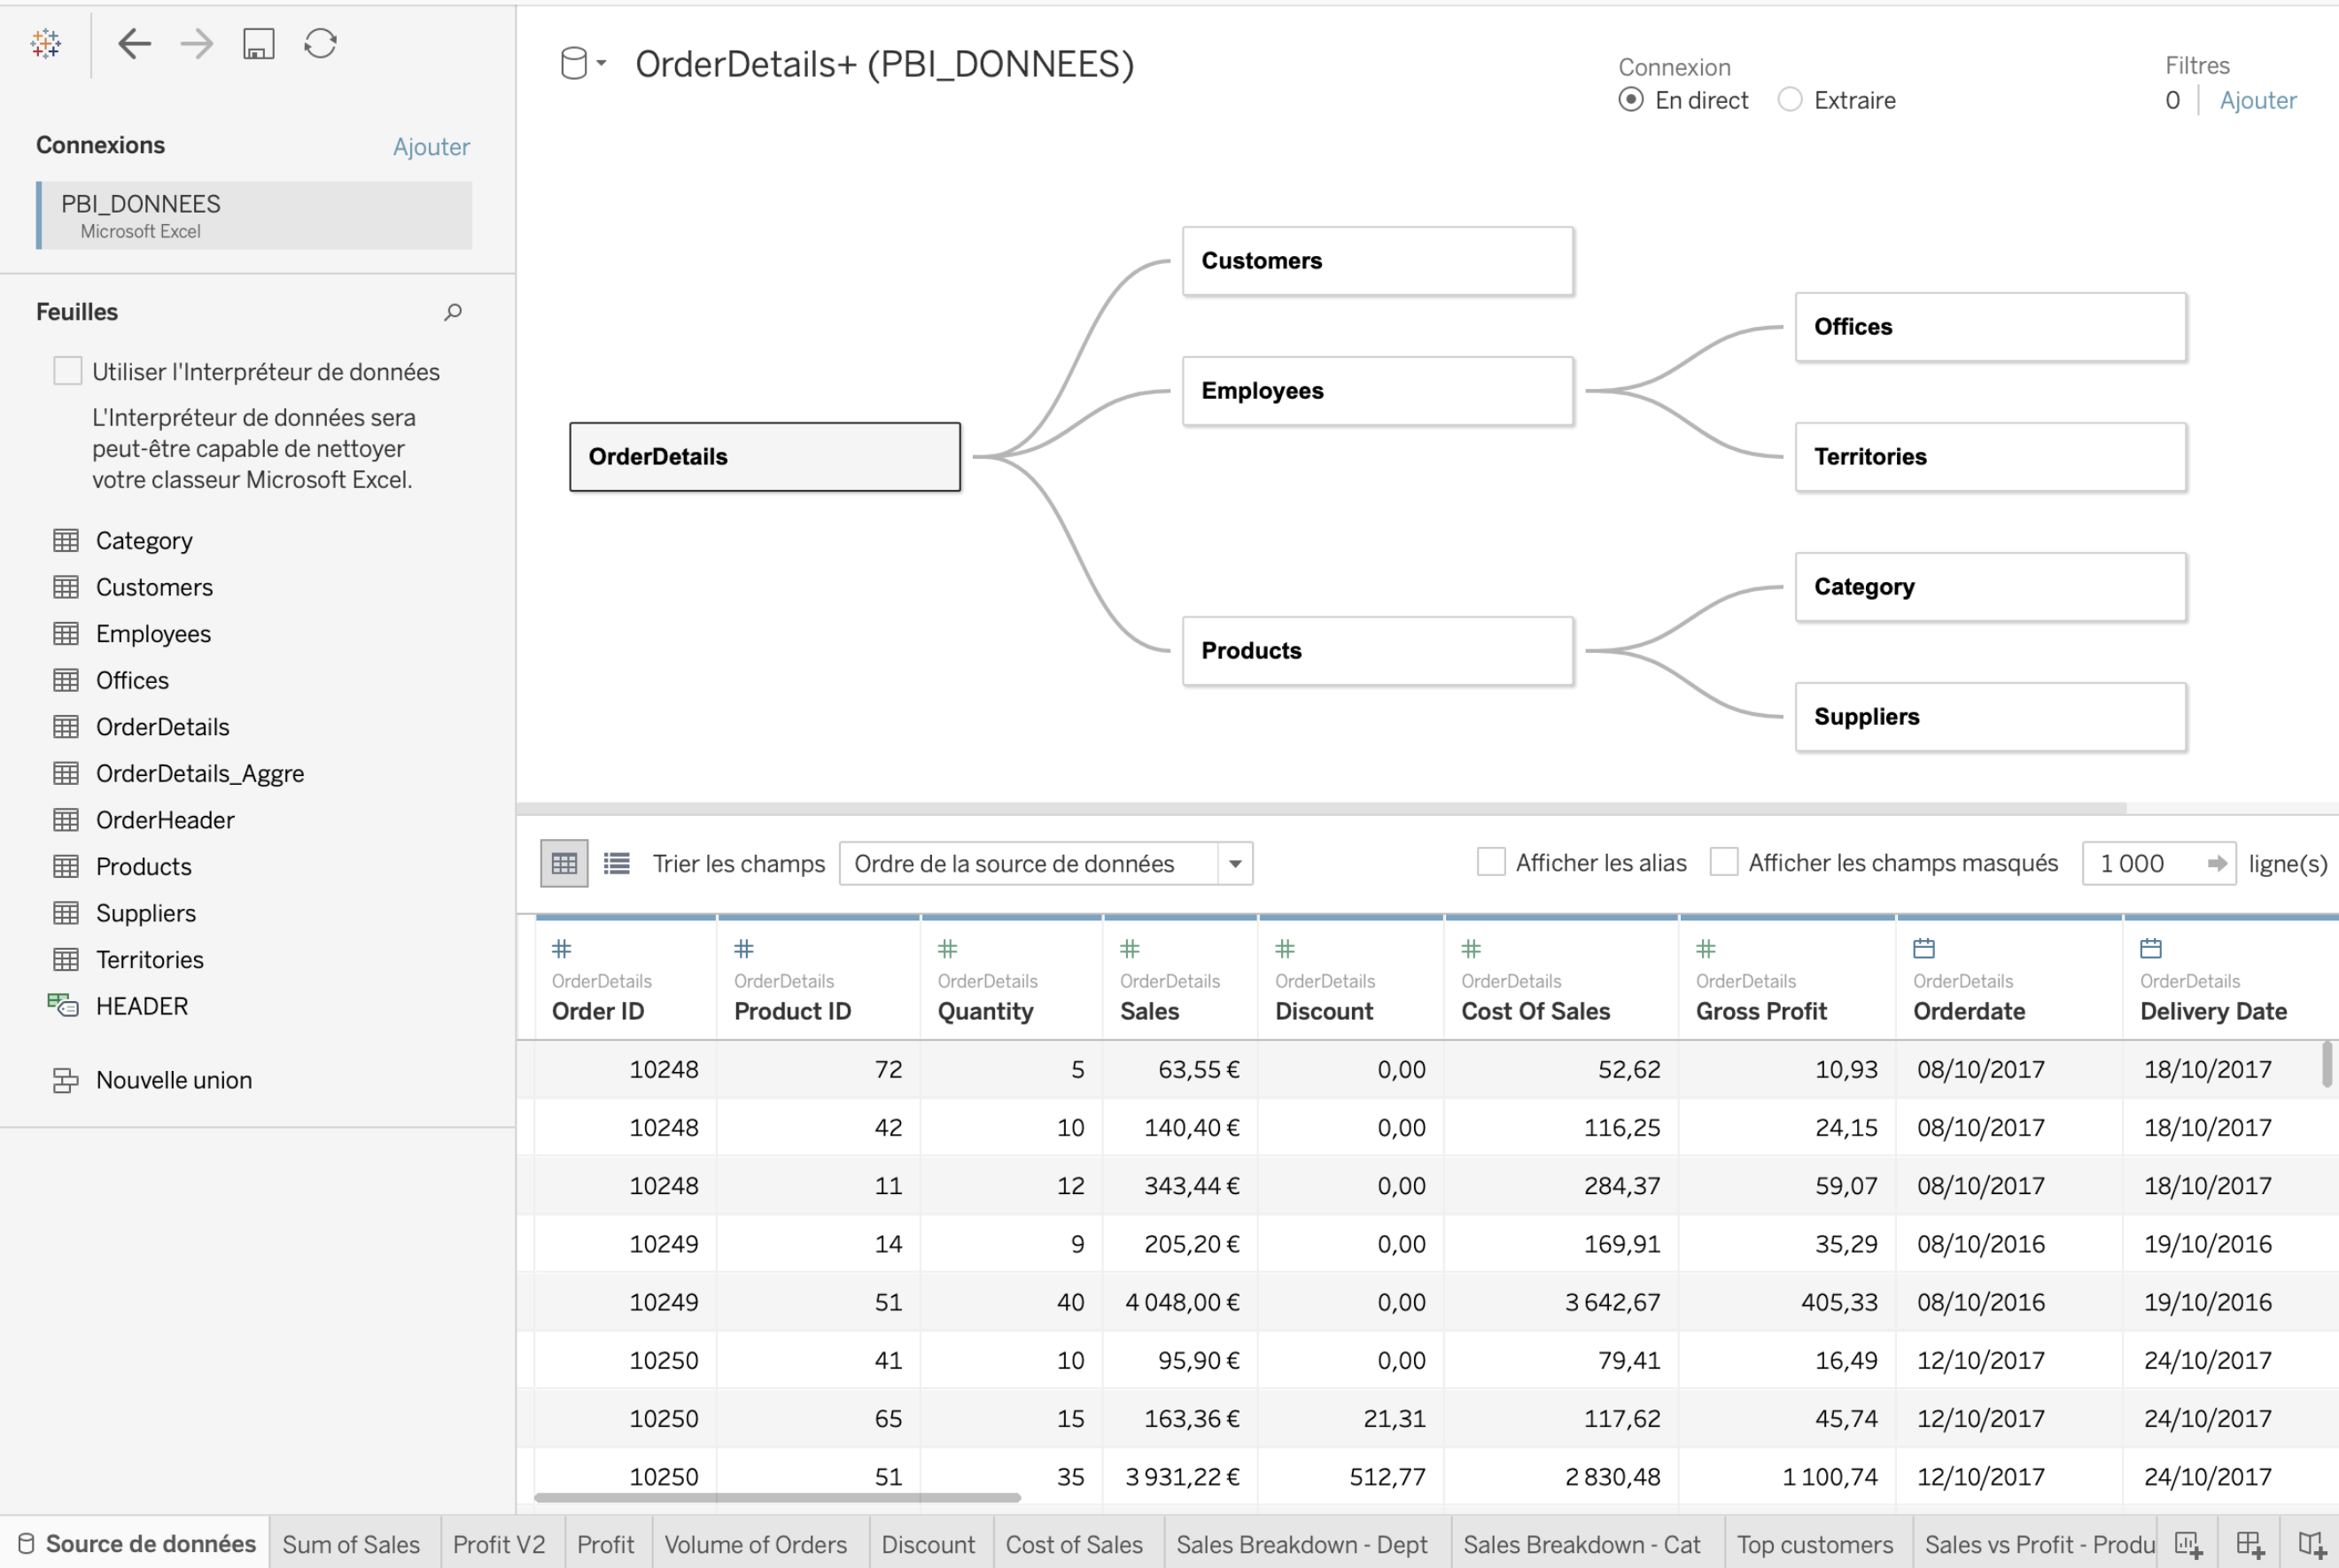
Task: Go back with the left arrow
Action: [x=134, y=43]
